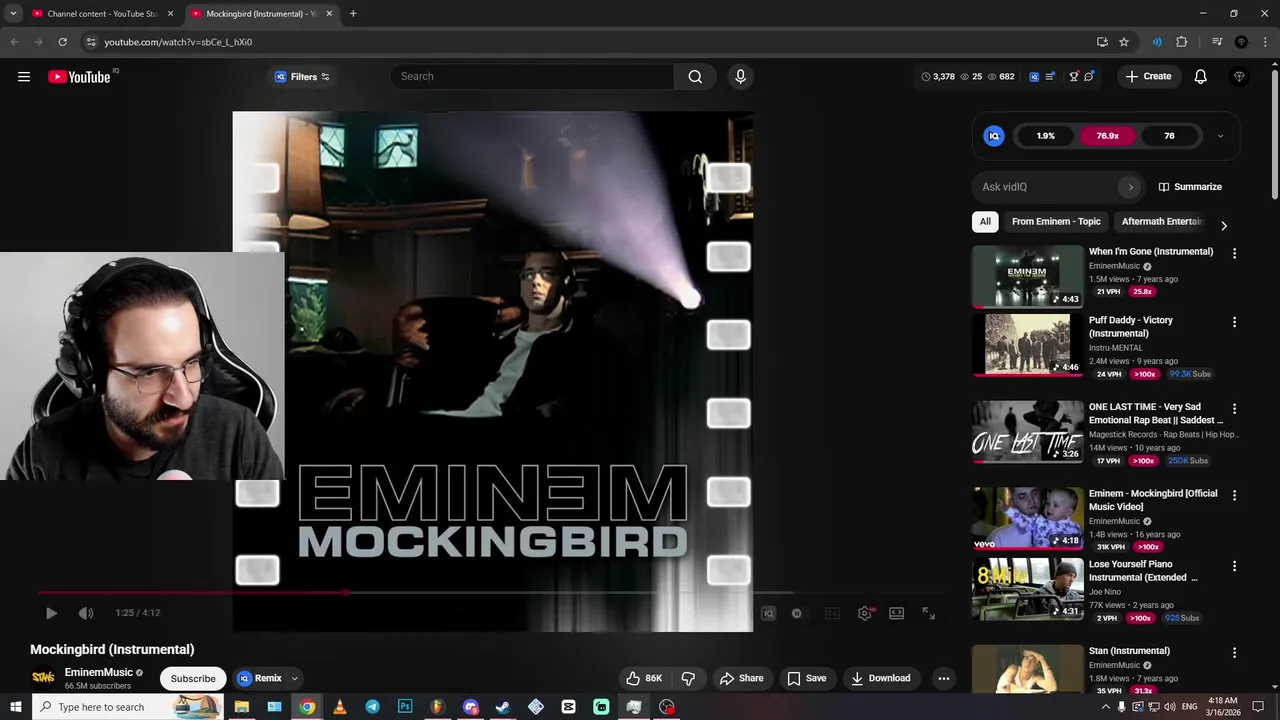Save the video to a playlist
1280x720 pixels.
[807, 678]
